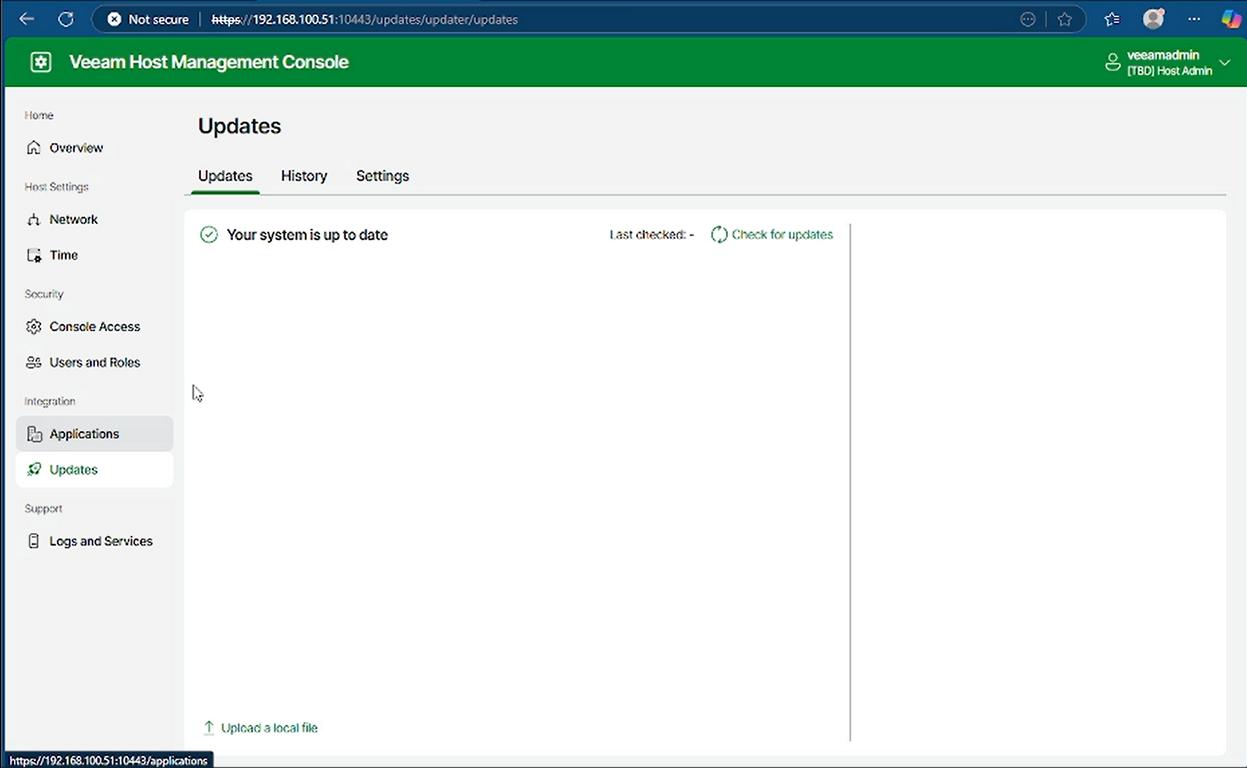1247x768 pixels.
Task: Open the browser settings ellipsis menu
Action: [1194, 19]
